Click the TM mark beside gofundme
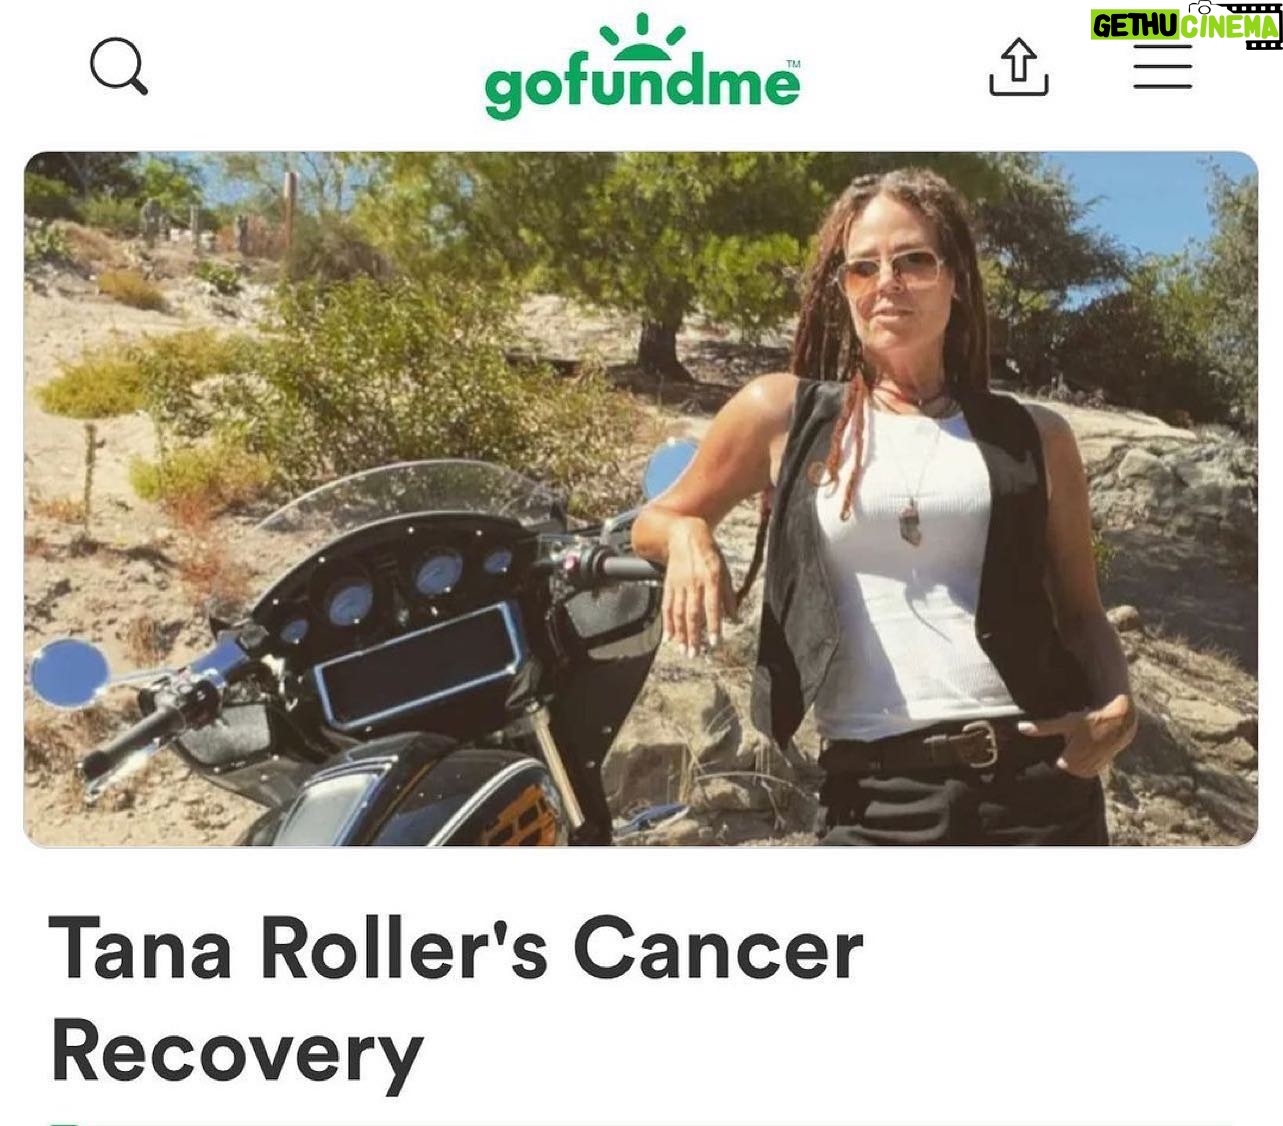Screen dimensions: 1283x1126 click(793, 65)
